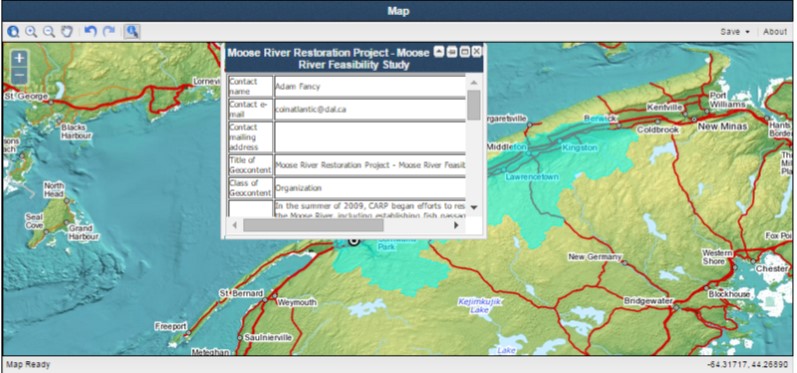Activate the pan hand tool
This screenshot has height=373, width=797.
click(67, 32)
